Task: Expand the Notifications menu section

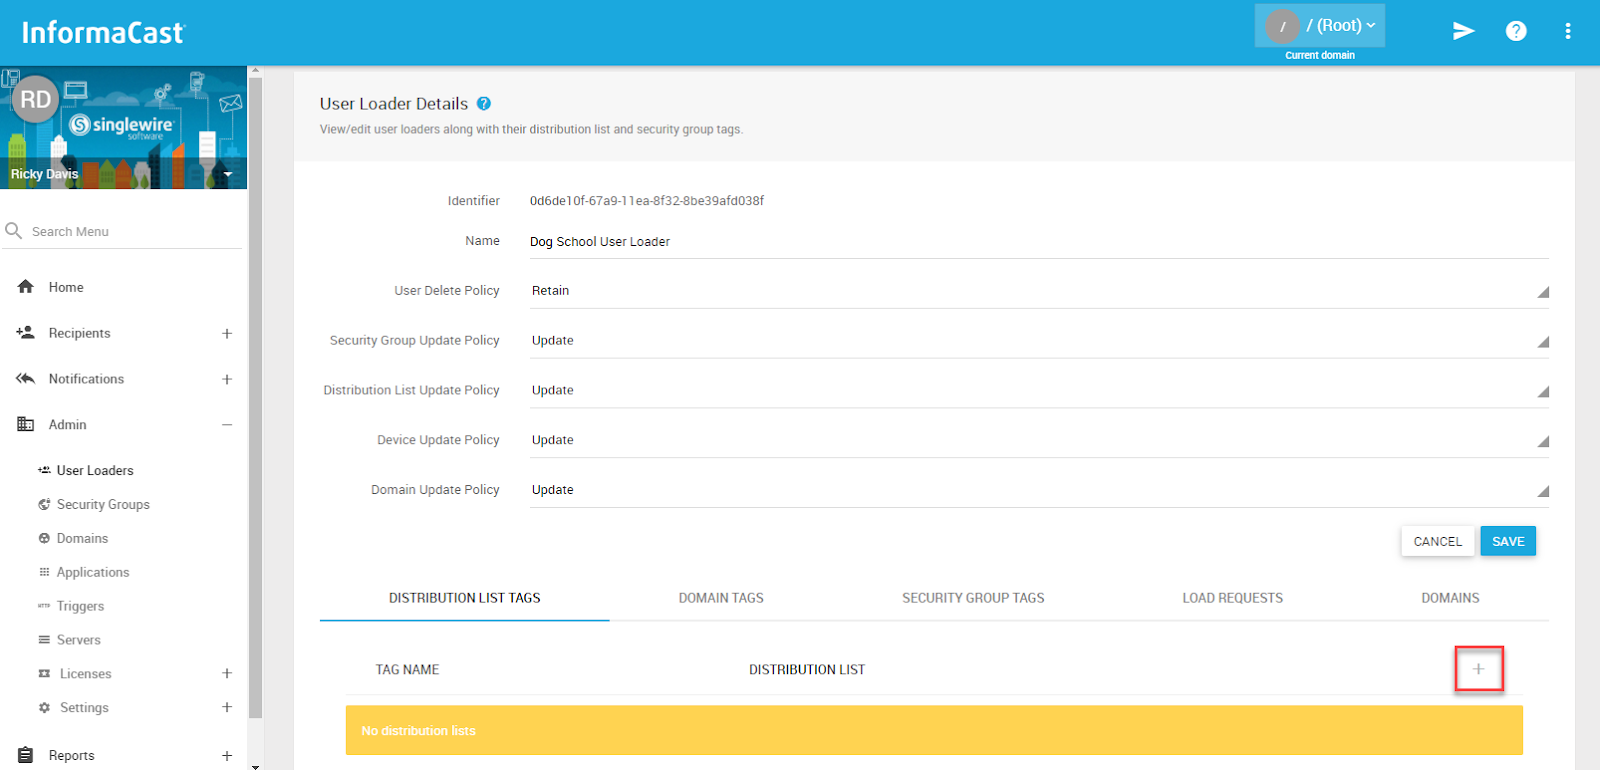Action: 227,379
